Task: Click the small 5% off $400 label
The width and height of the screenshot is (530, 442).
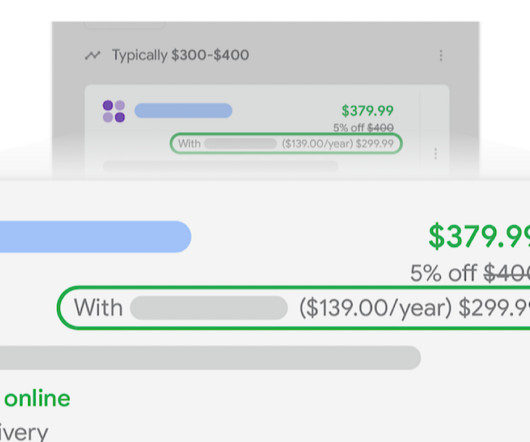Action: coord(363,128)
